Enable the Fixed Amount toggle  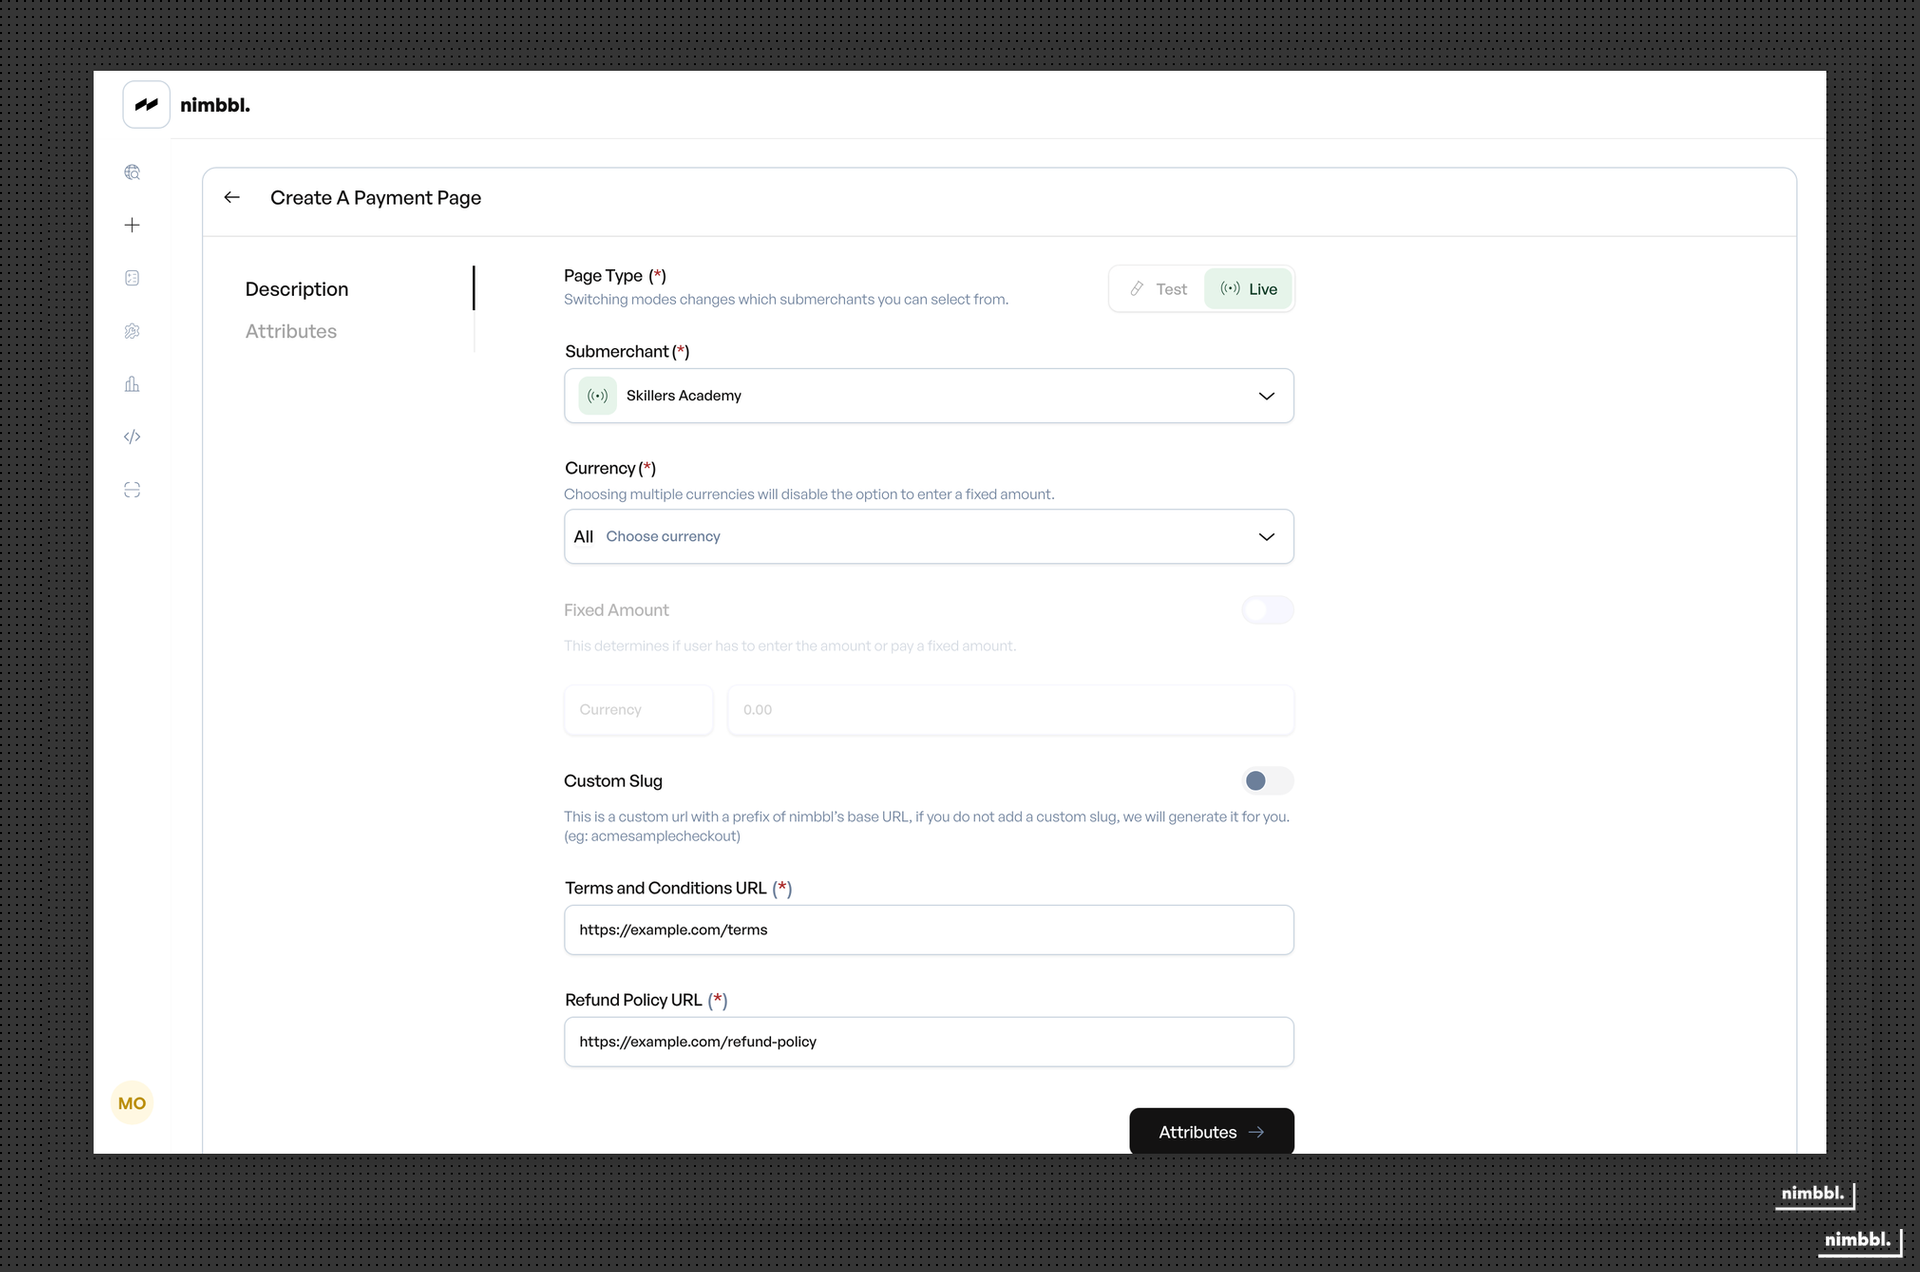pos(1267,610)
